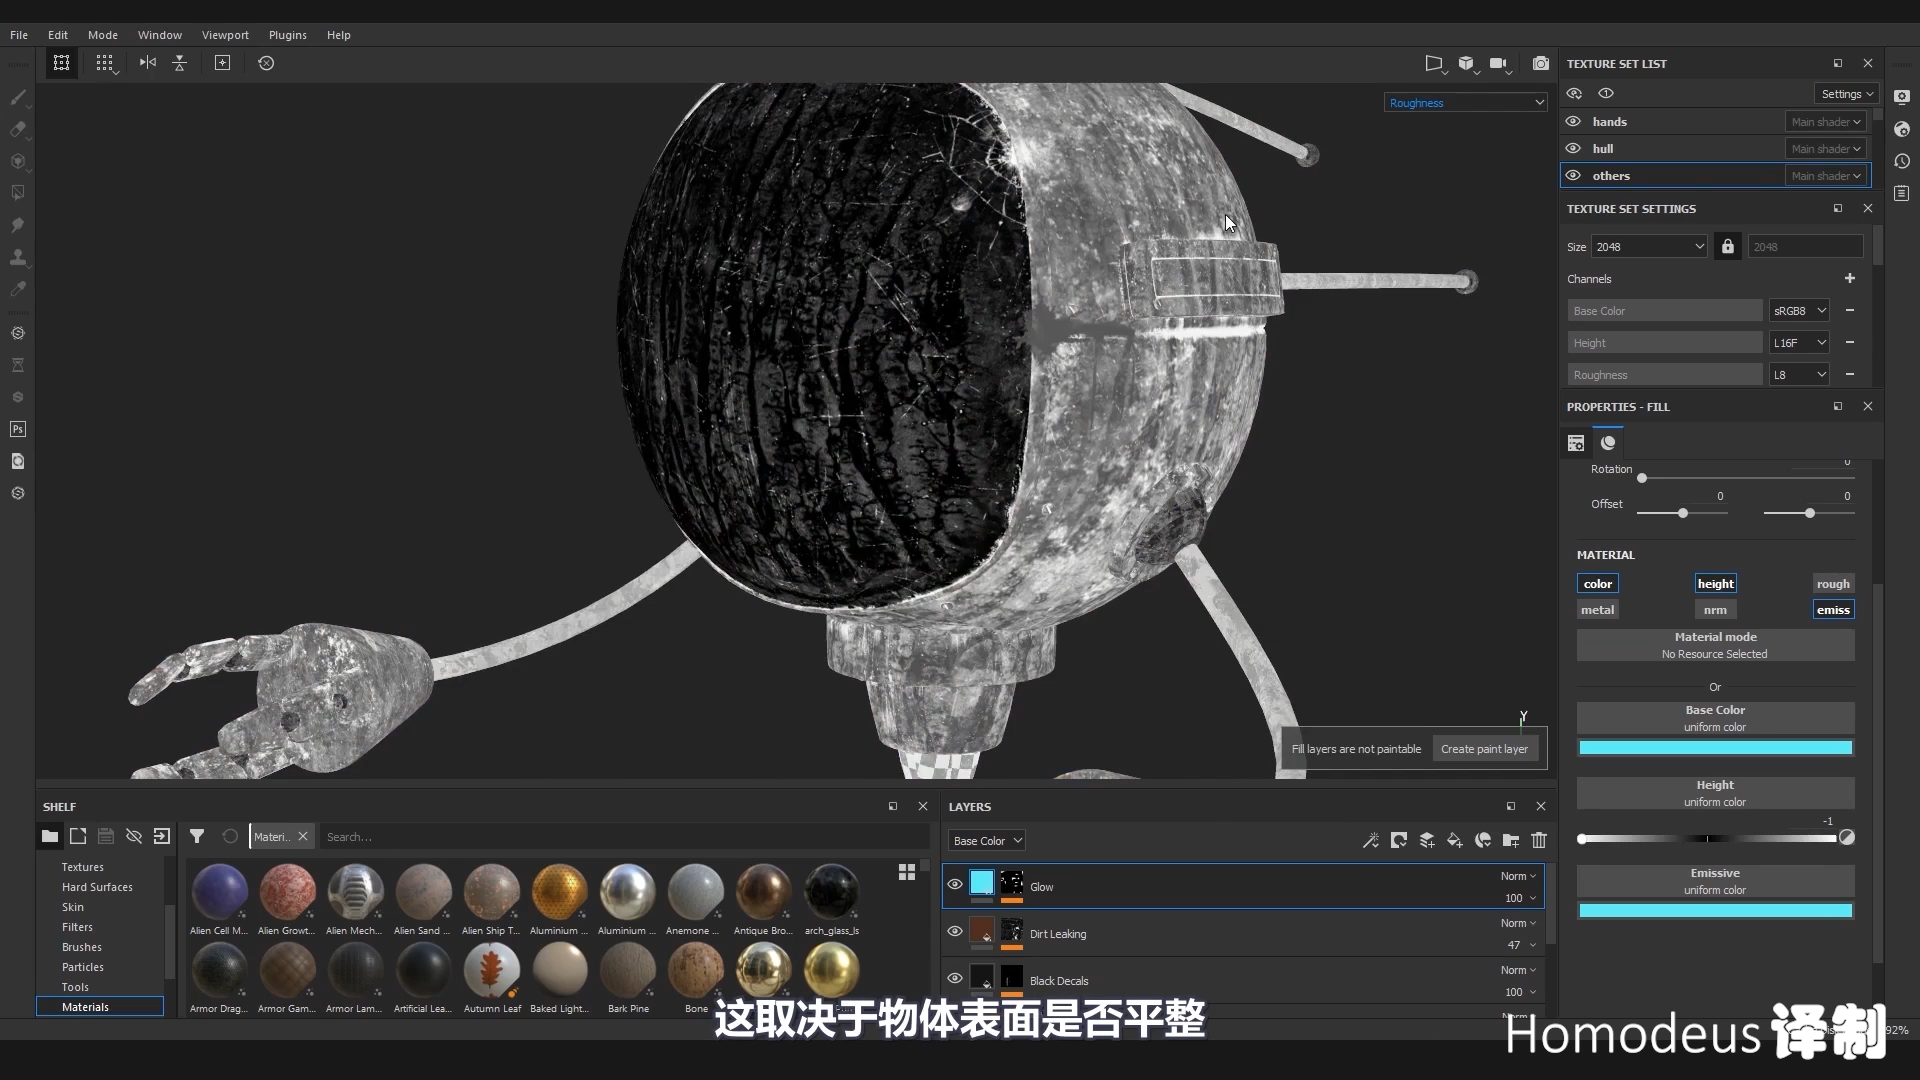Click the rotation history reset icon

(266, 63)
